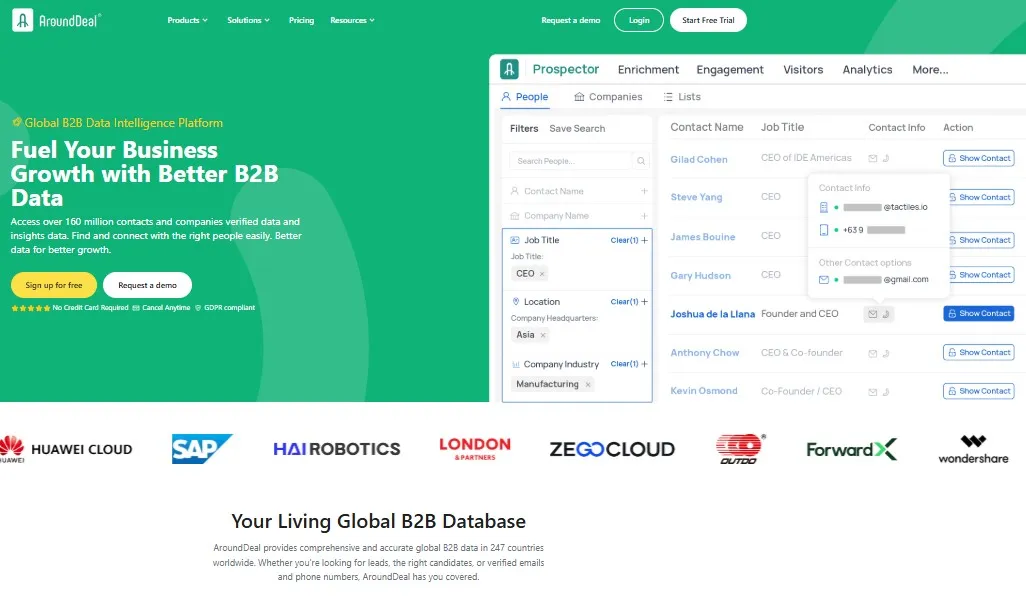The height and width of the screenshot is (600, 1026).
Task: Click the envelope icon next to Gilad Cohen
Action: coord(871,158)
